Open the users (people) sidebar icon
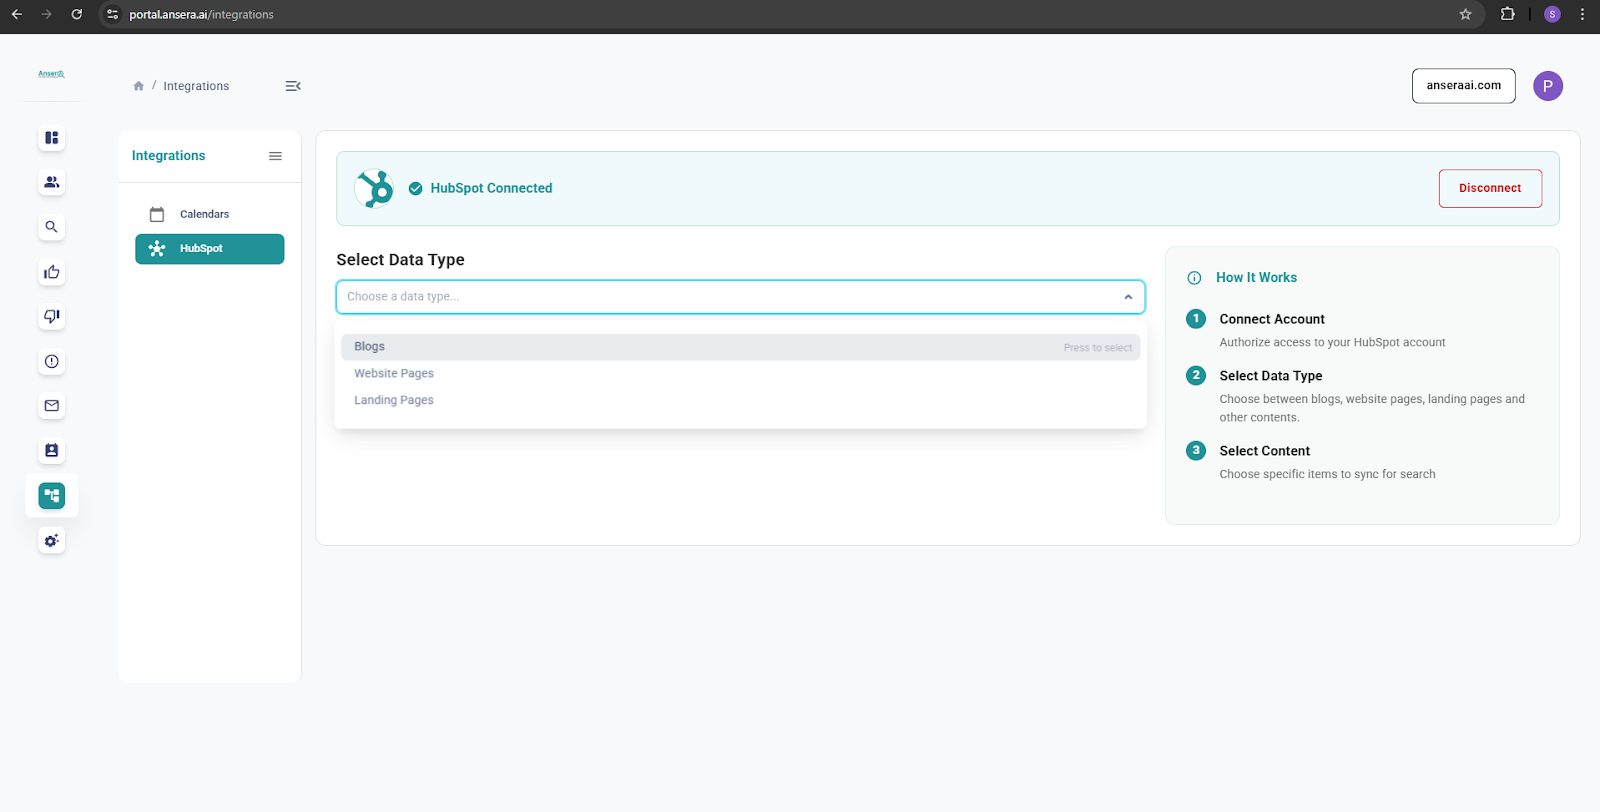 [52, 182]
